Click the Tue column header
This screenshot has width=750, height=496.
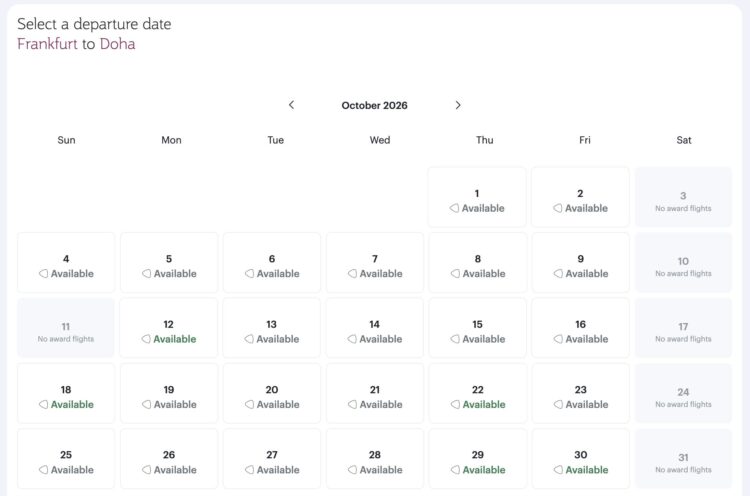(x=276, y=140)
